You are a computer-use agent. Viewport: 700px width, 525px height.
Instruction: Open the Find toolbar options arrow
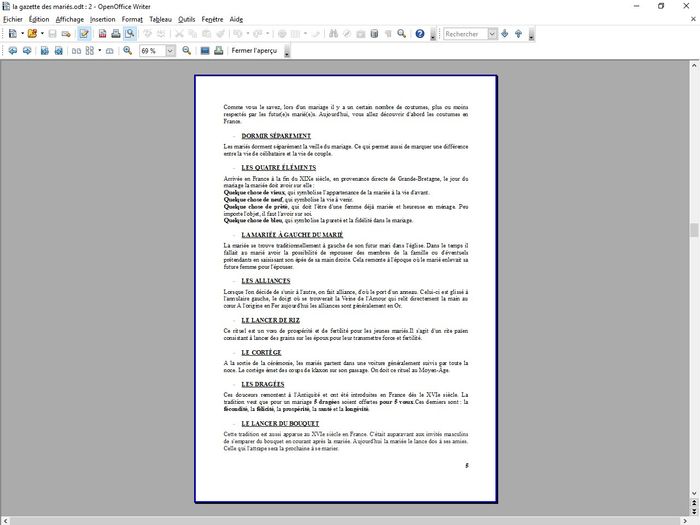point(531,34)
